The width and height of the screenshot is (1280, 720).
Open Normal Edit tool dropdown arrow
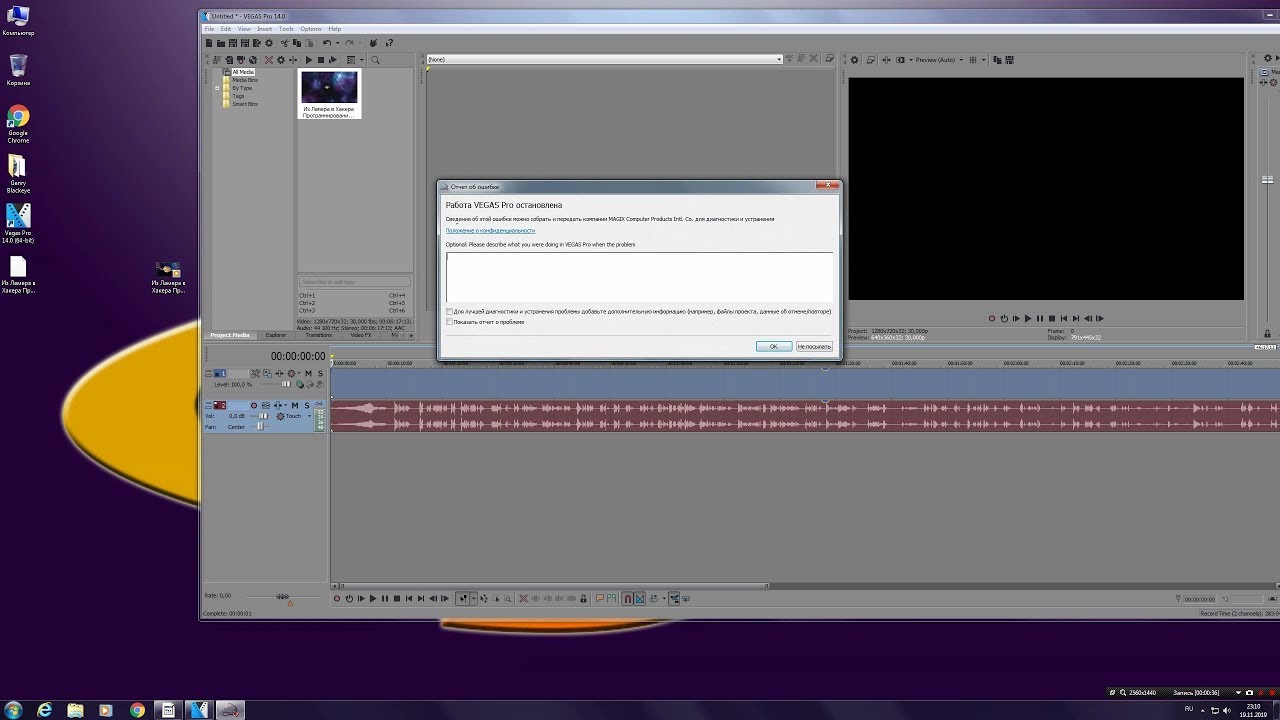(x=474, y=599)
